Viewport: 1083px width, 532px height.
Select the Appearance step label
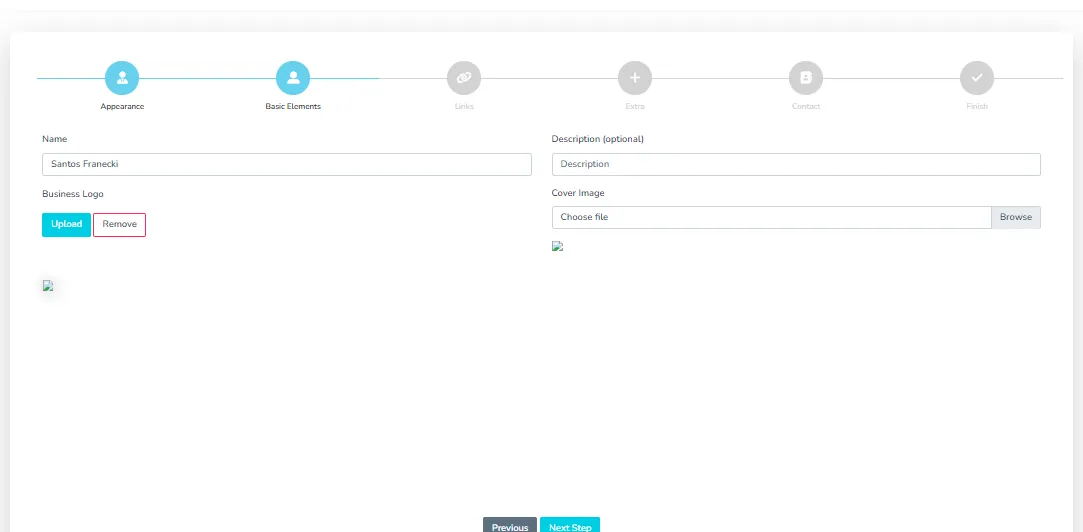coord(122,106)
